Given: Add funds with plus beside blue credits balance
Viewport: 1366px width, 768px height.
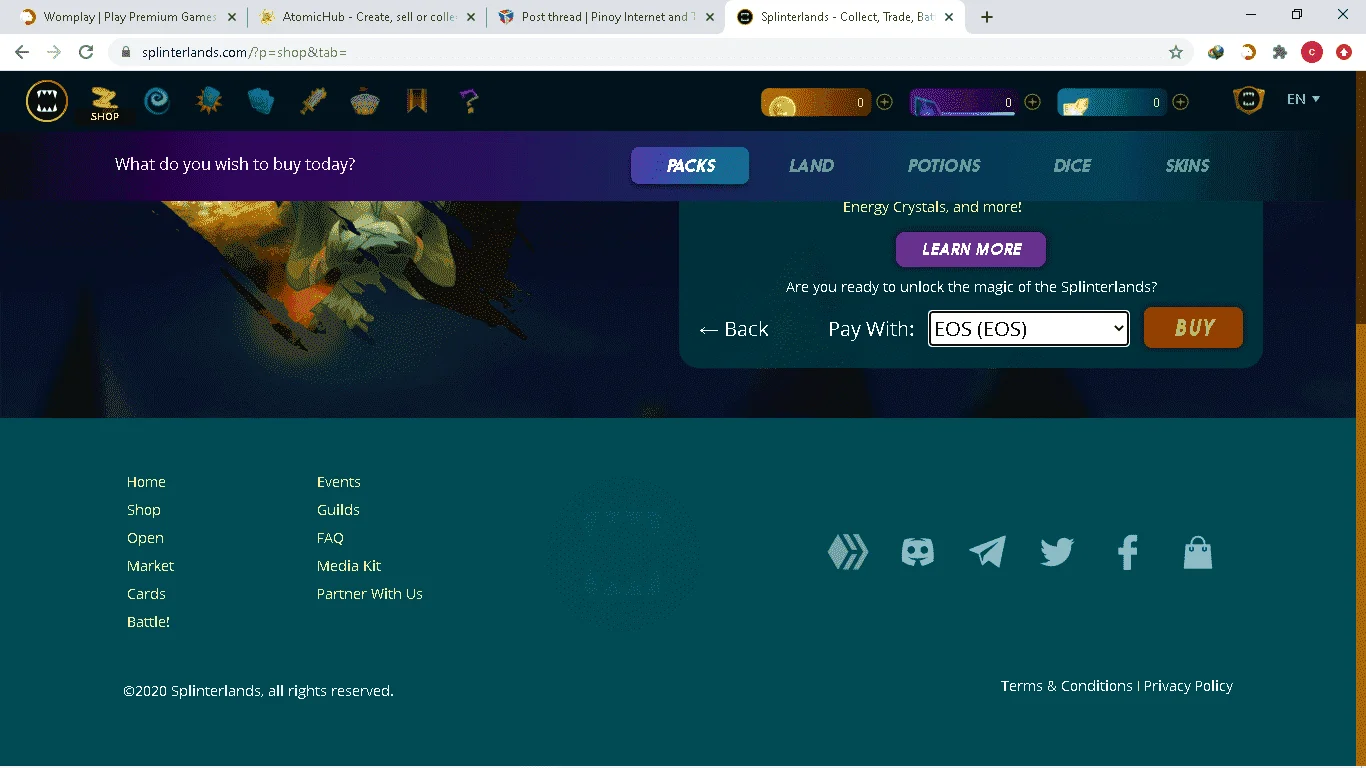Looking at the screenshot, I should point(1181,102).
